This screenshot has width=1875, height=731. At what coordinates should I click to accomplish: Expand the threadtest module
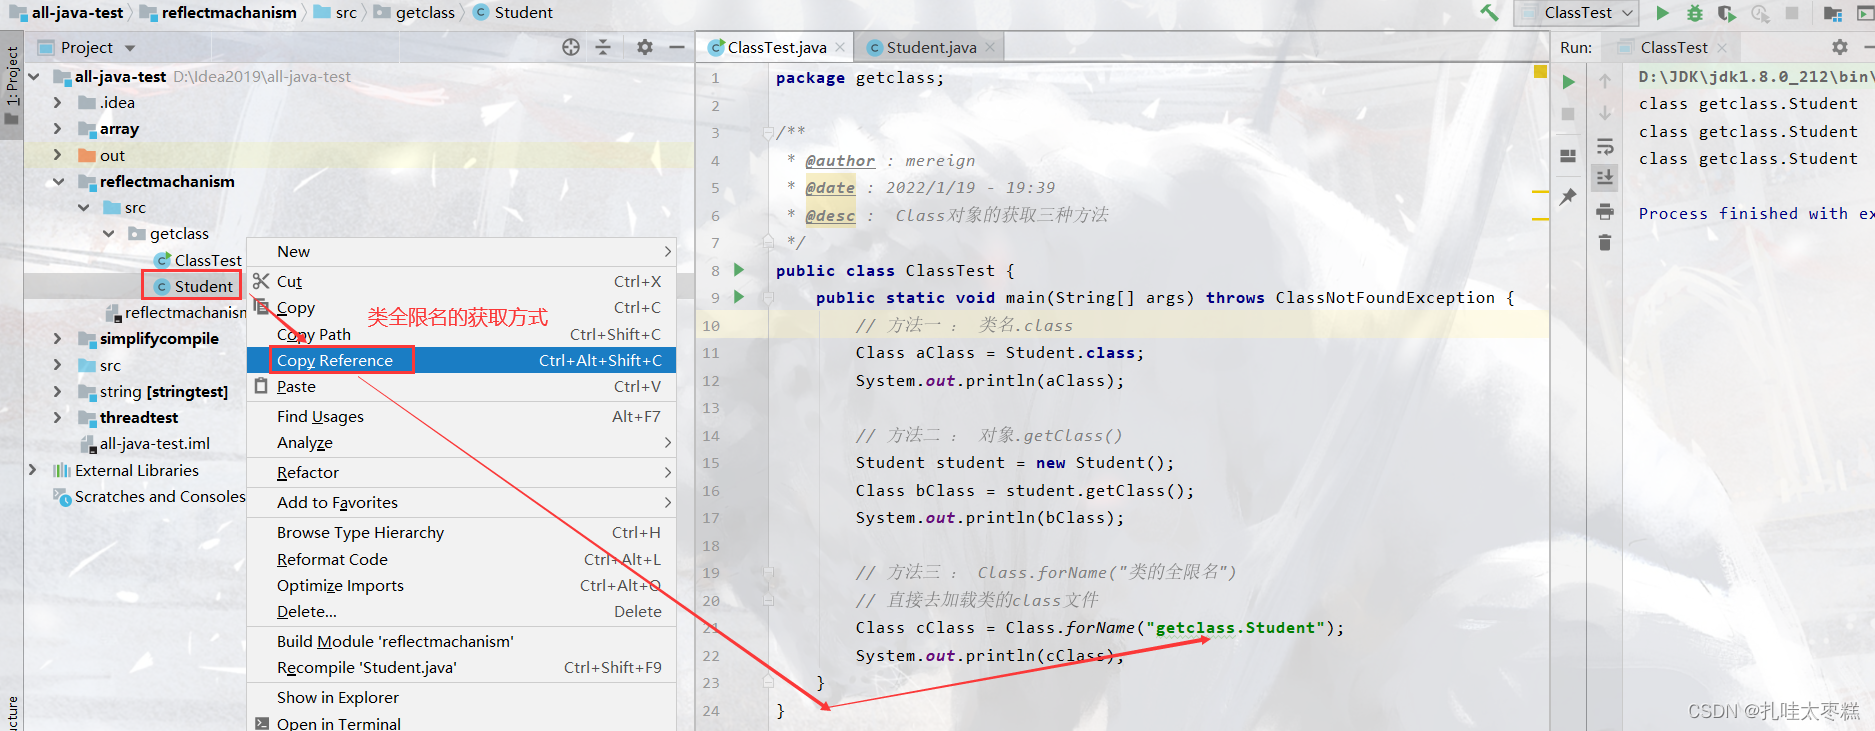pyautogui.click(x=58, y=417)
